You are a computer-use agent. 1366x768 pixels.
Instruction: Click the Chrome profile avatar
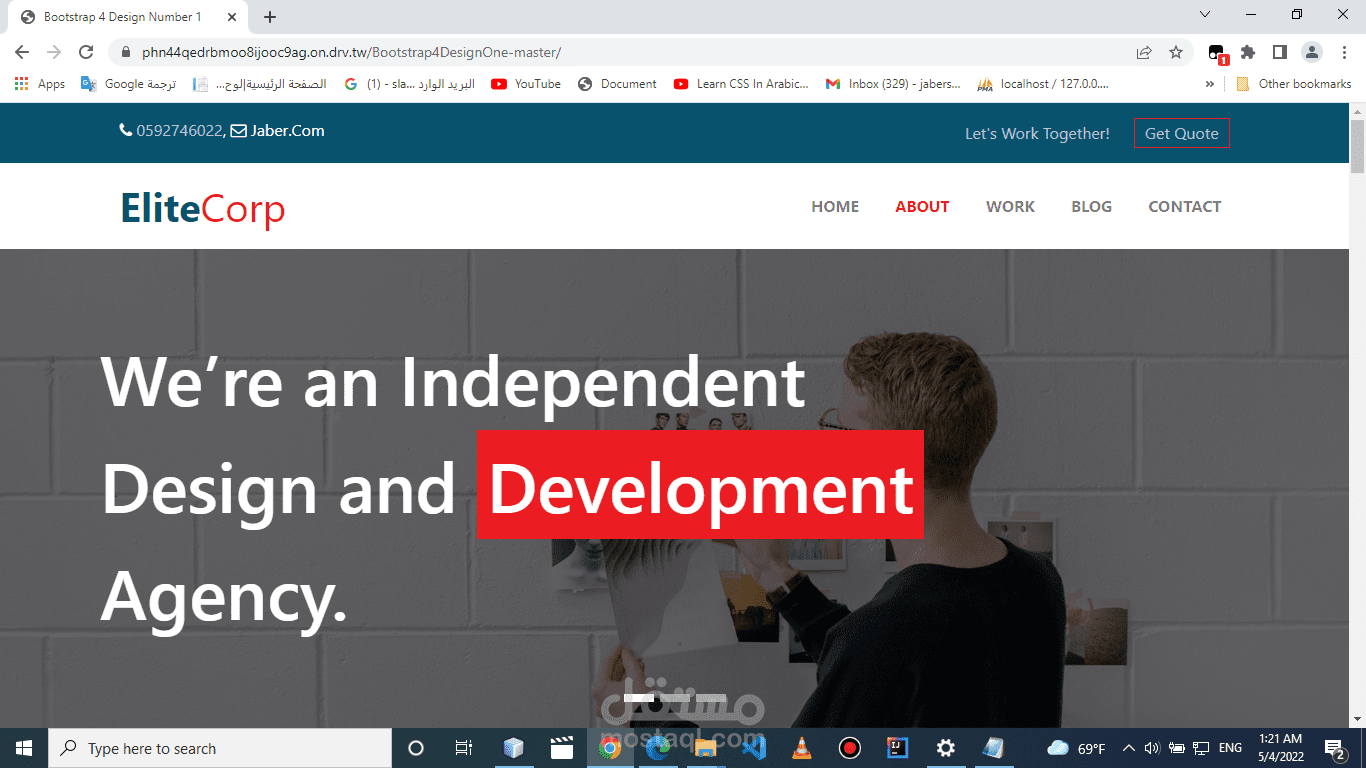(1313, 51)
